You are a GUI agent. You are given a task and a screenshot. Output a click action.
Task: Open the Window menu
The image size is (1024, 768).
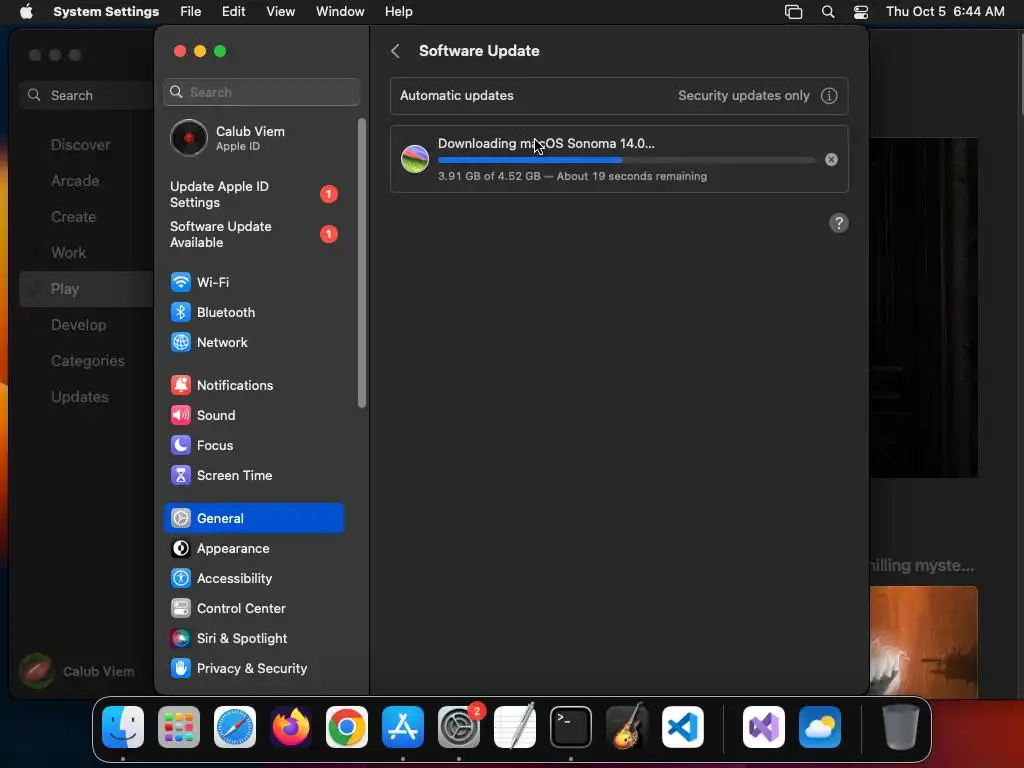pos(340,12)
